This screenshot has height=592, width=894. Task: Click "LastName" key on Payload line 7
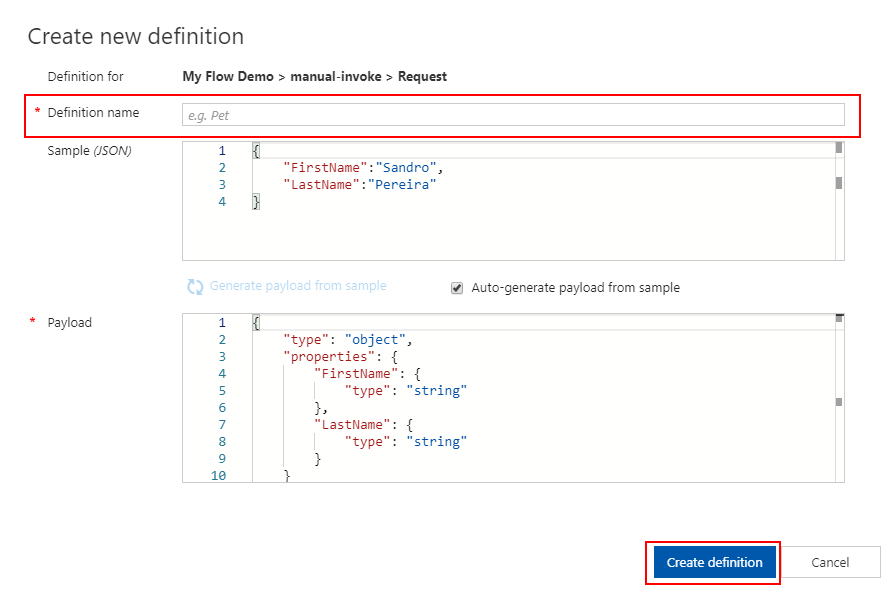click(x=350, y=425)
